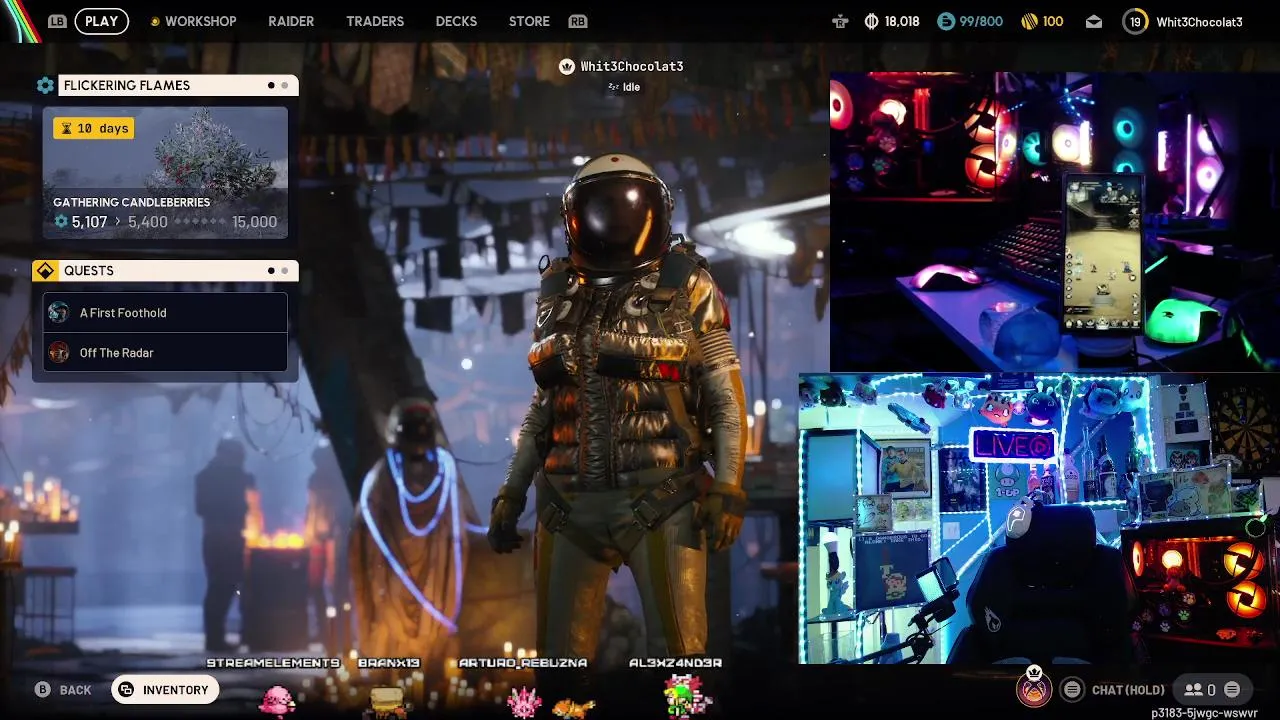
Task: Click the BRANX13 name label
Action: [x=389, y=663]
